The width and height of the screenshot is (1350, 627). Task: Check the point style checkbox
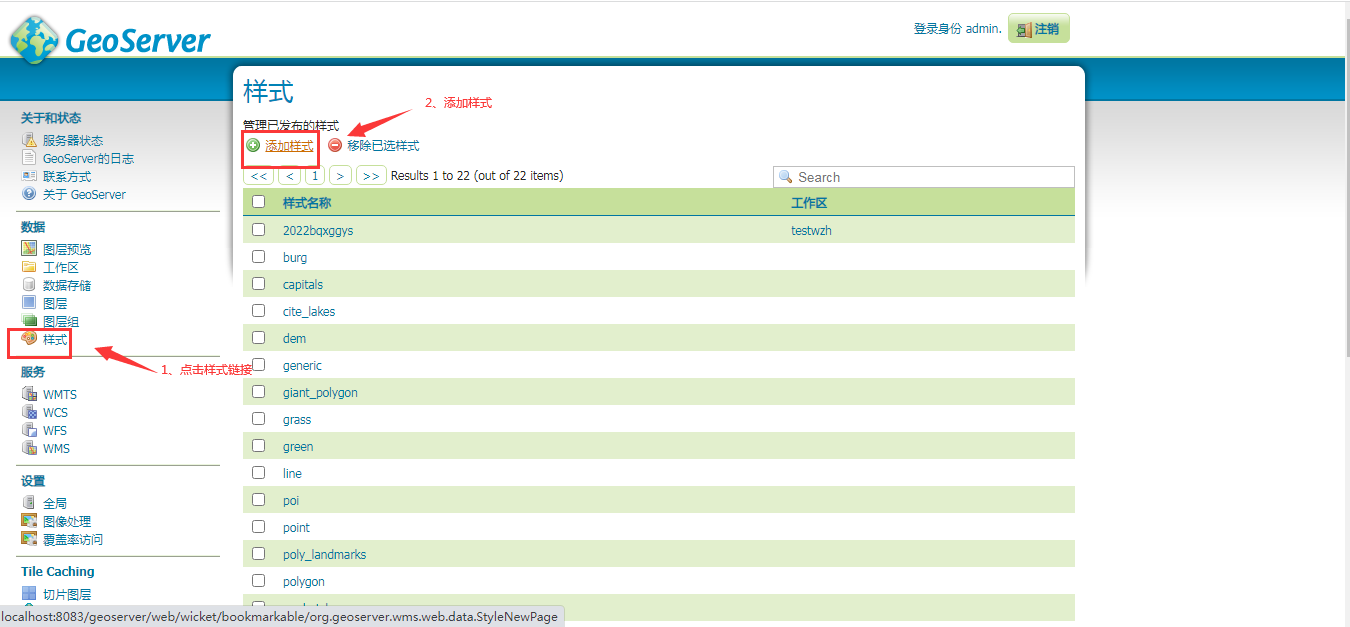click(x=259, y=527)
